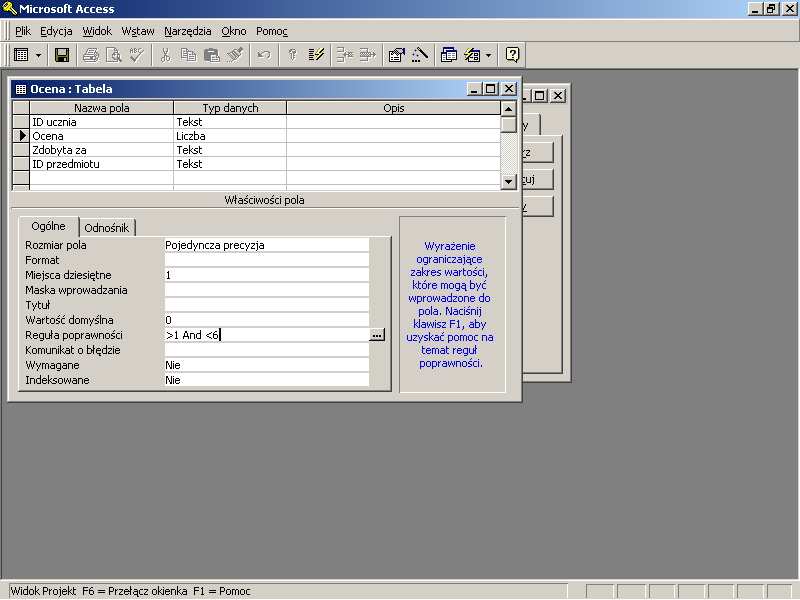Click the Delete Rows toolbar icon
The image size is (800, 600).
368,55
